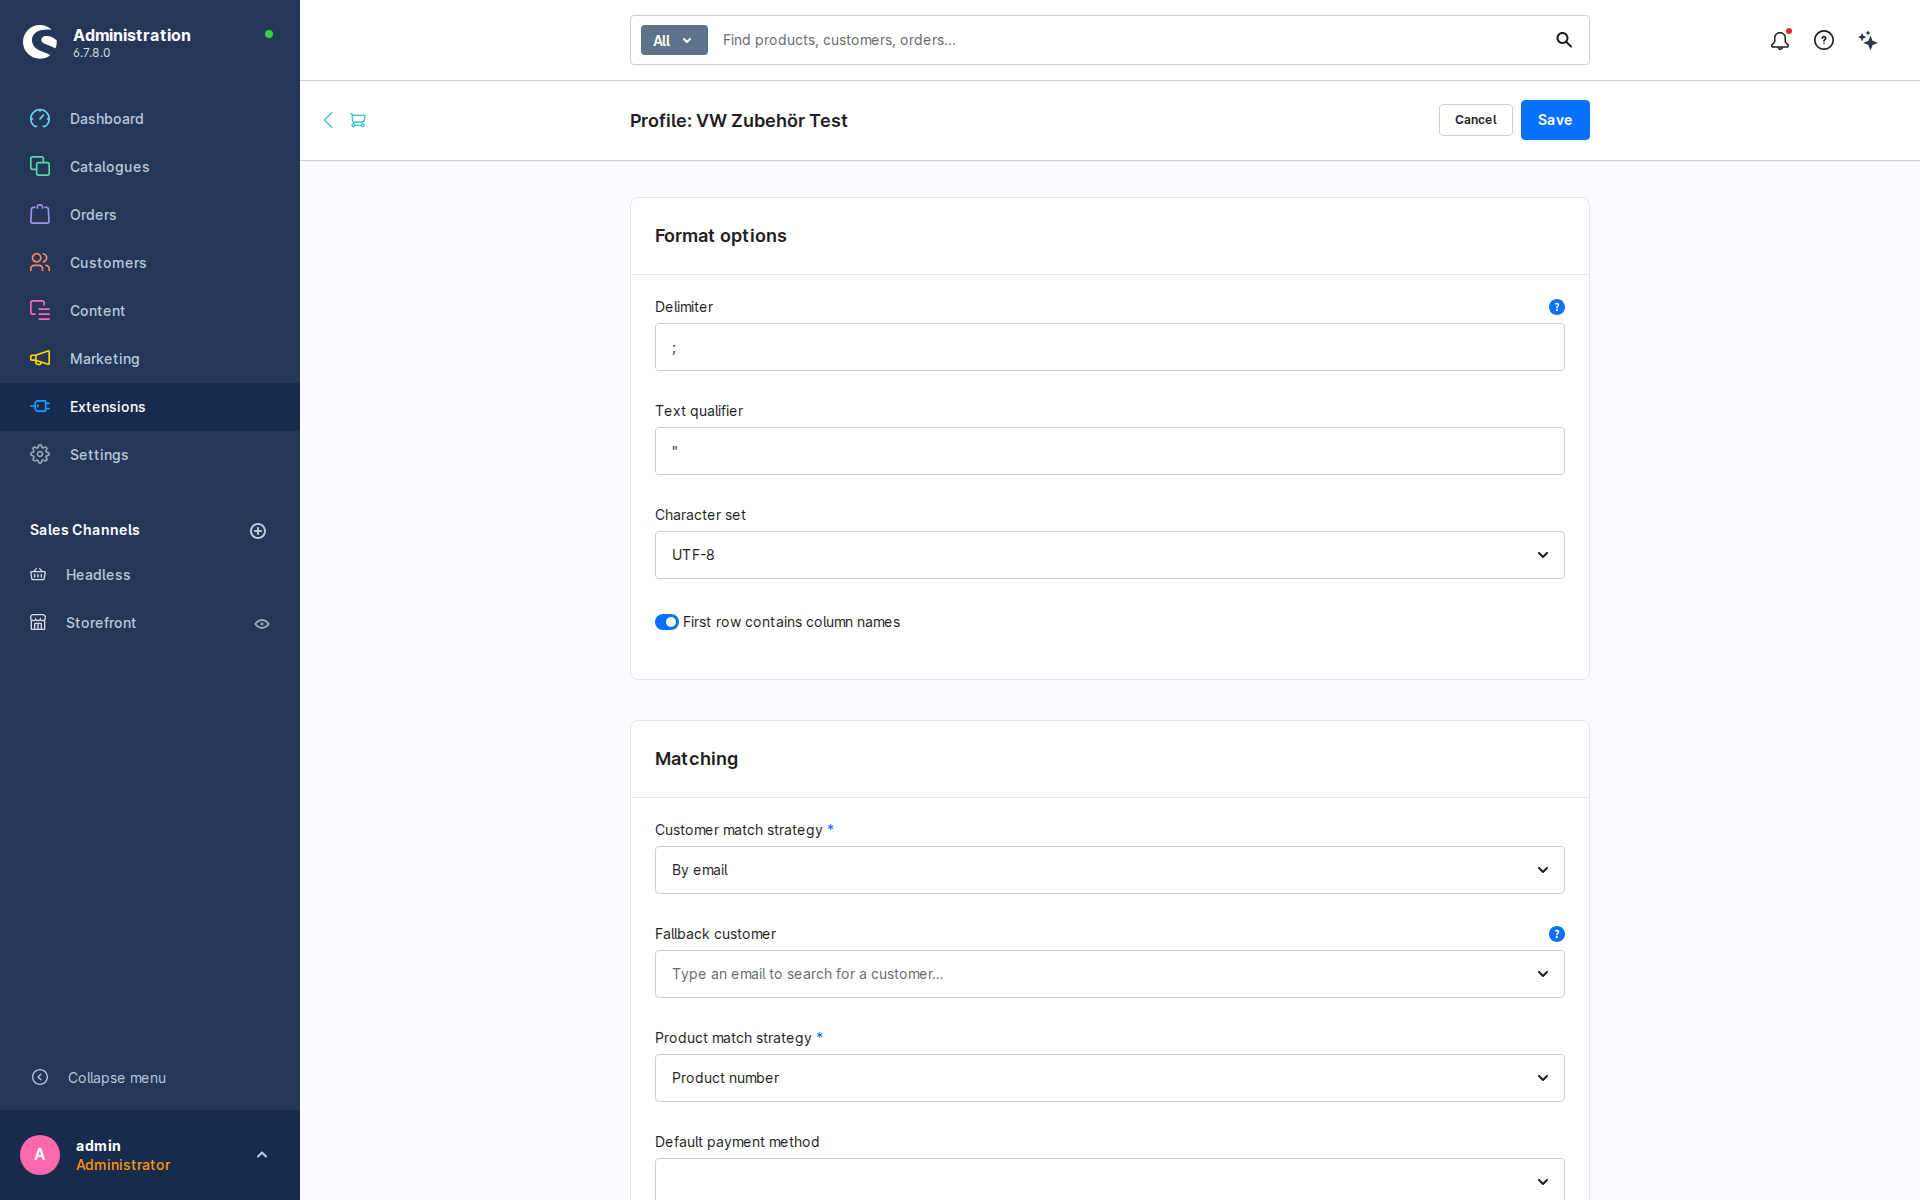Image resolution: width=1920 pixels, height=1200 pixels.
Task: Click the Orders bag icon
Action: [40, 215]
